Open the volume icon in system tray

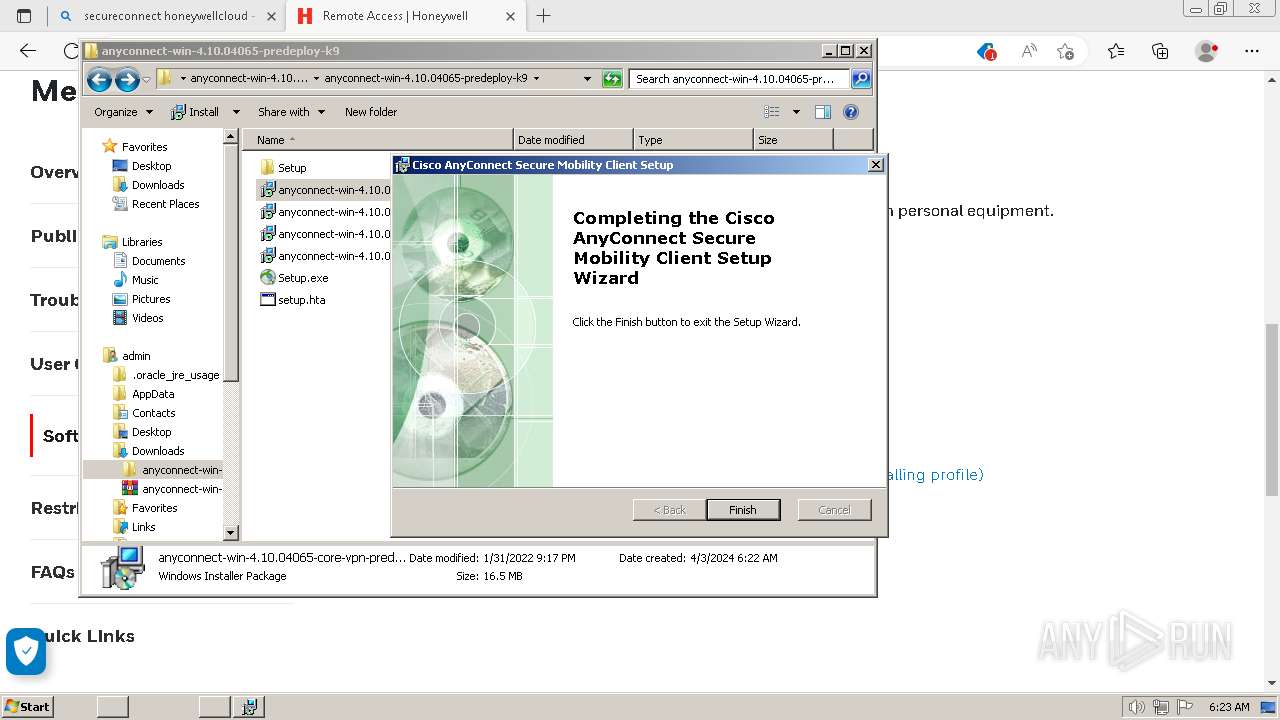[1136, 707]
